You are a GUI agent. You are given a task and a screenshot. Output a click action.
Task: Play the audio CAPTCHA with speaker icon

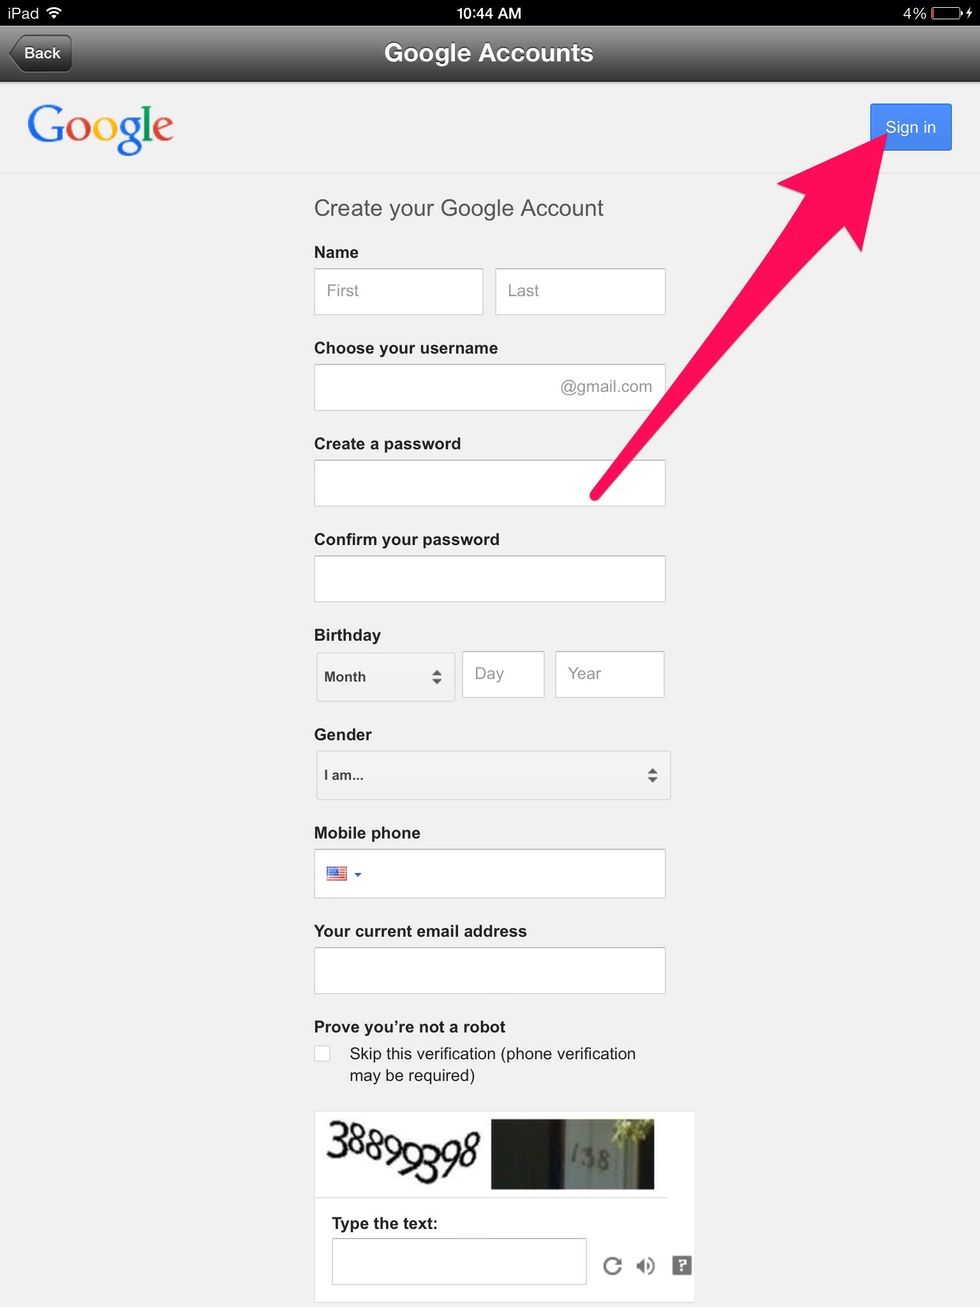click(x=646, y=1266)
